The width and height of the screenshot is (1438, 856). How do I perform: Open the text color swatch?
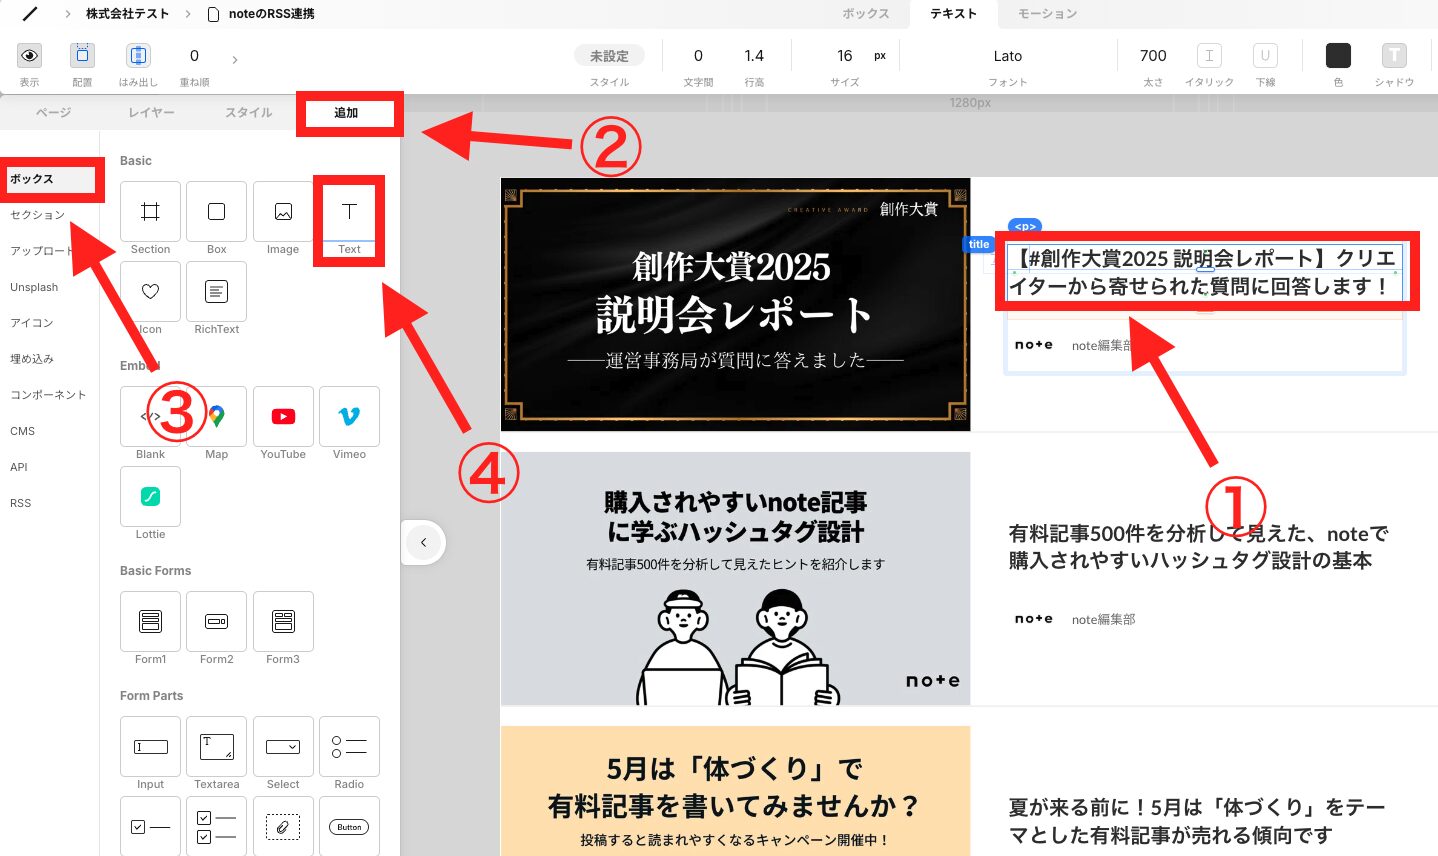tap(1338, 57)
